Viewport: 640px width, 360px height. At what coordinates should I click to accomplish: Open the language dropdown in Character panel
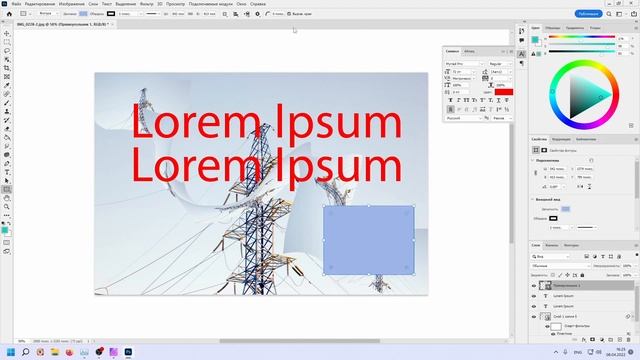pos(464,118)
